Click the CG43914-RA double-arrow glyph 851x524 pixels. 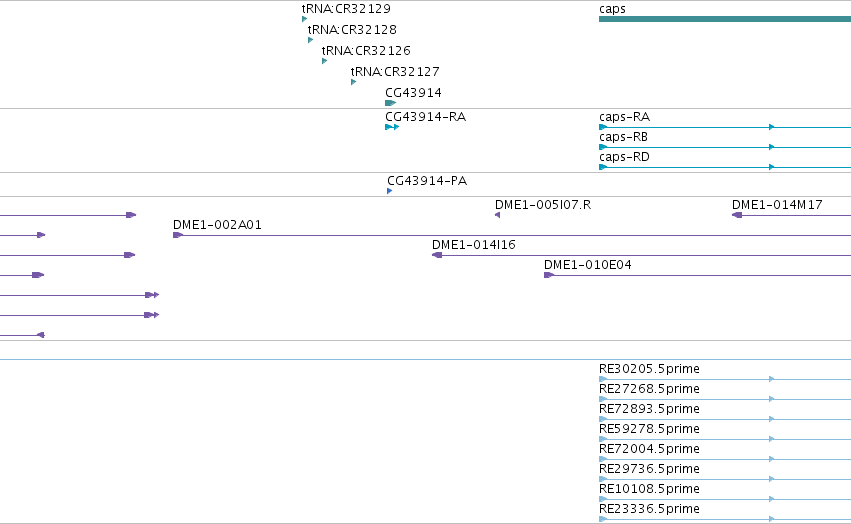392,127
